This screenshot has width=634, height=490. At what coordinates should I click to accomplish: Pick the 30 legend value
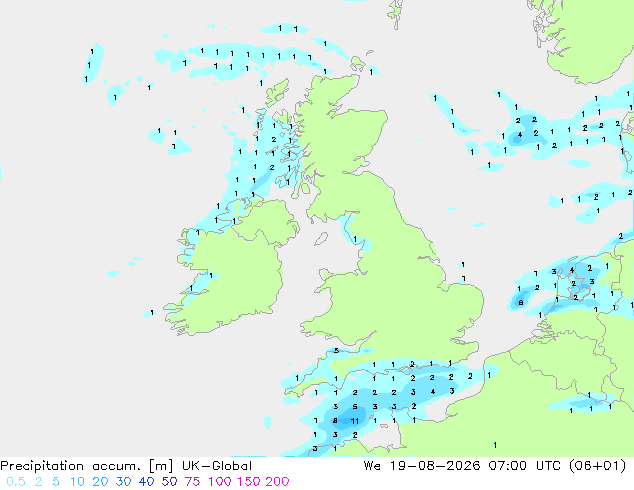pos(123,482)
